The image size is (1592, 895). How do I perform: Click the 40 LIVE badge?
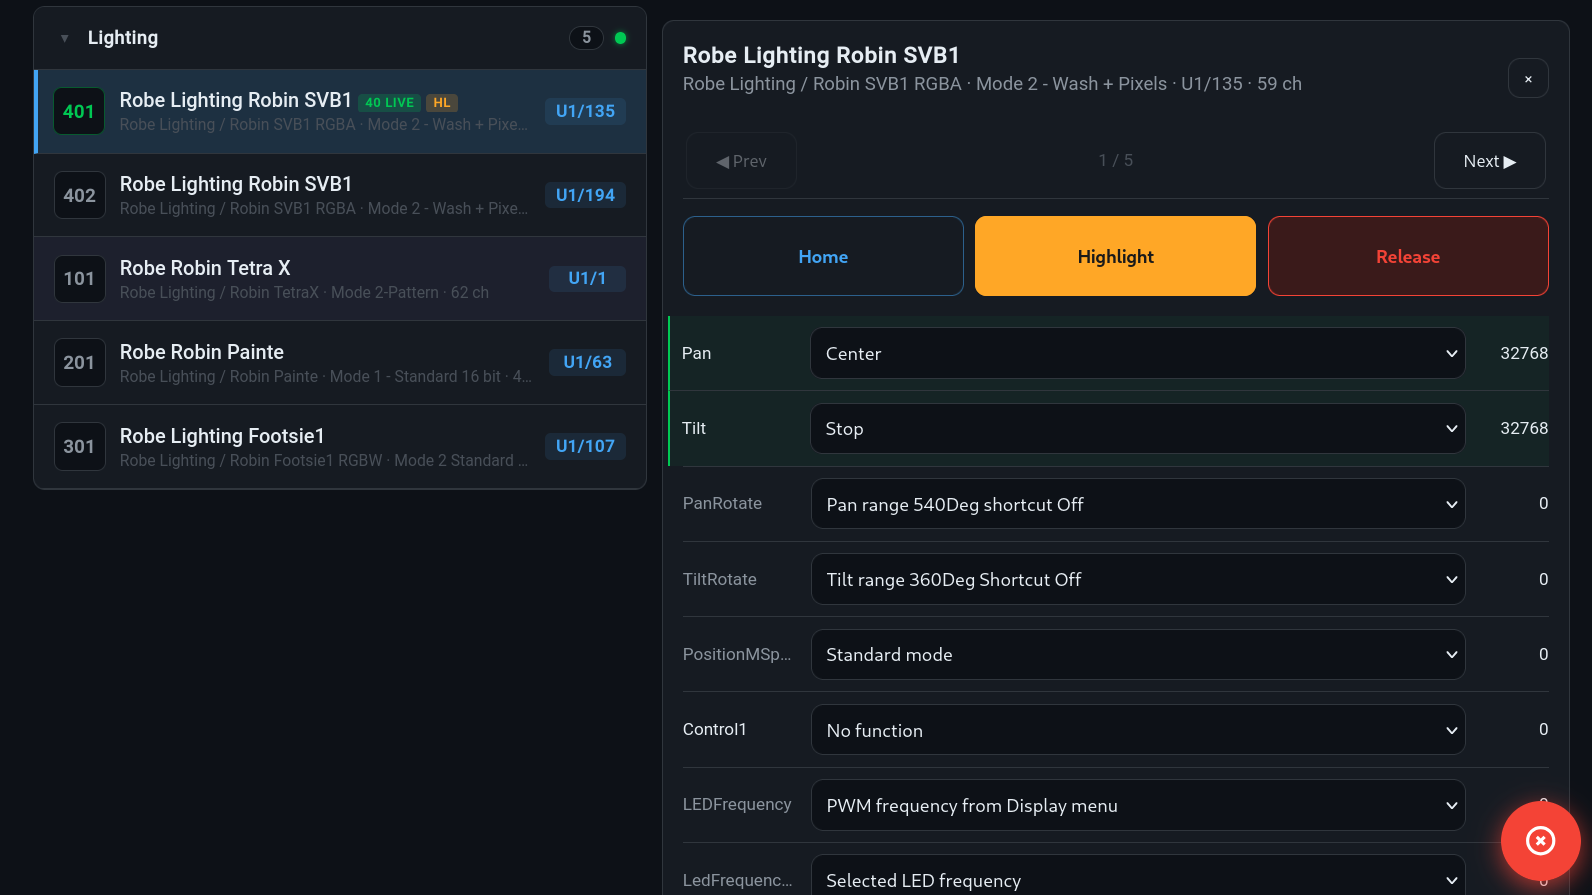(x=389, y=103)
